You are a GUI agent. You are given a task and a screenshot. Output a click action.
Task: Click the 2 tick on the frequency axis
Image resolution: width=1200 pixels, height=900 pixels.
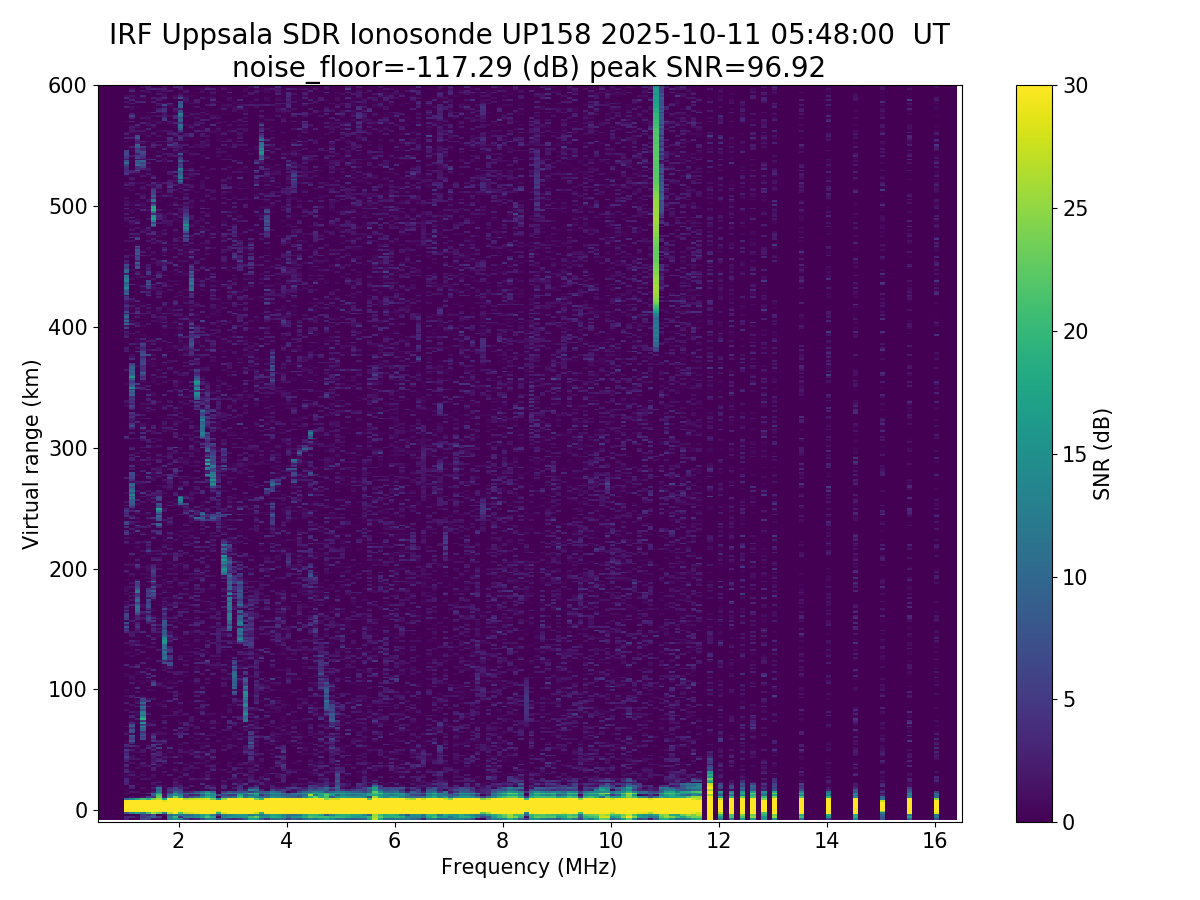(x=178, y=840)
